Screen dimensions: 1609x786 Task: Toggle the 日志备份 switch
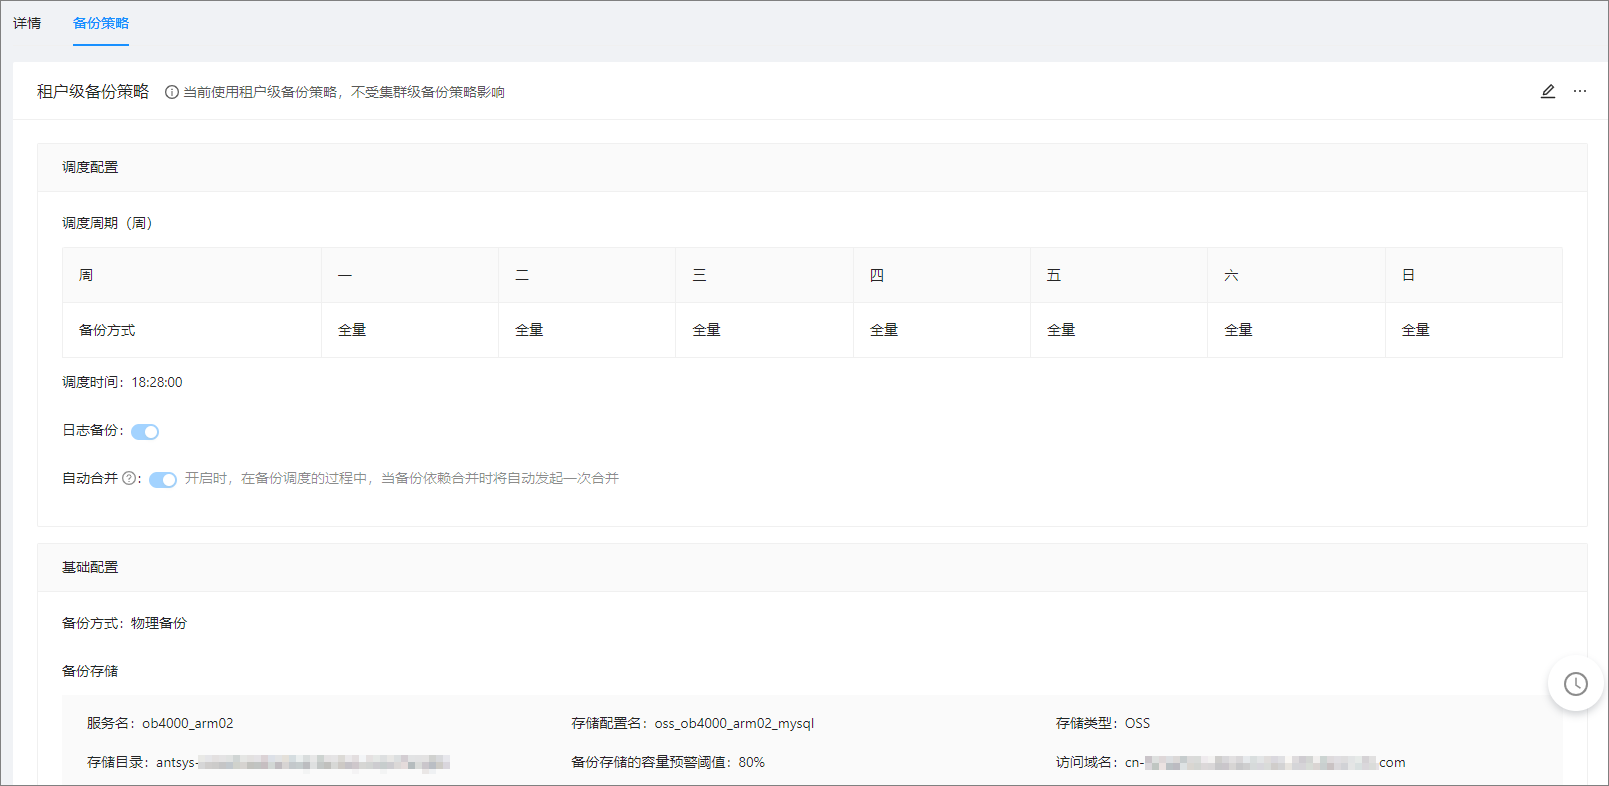(x=145, y=432)
